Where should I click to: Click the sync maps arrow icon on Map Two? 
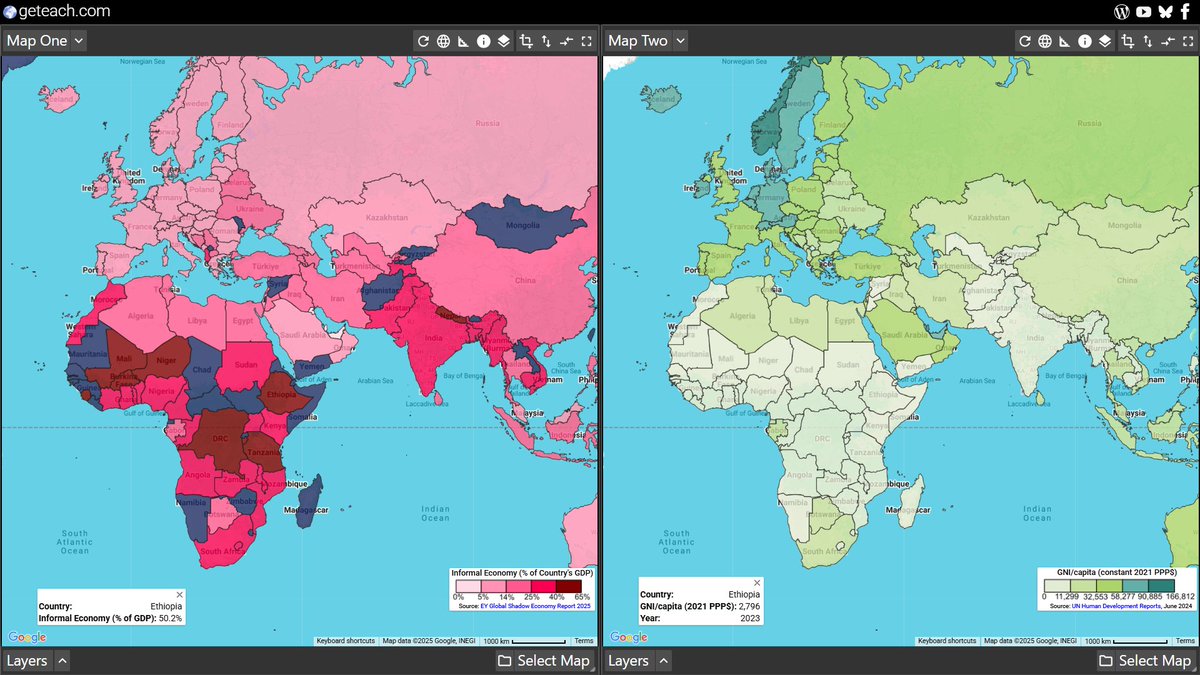click(1167, 41)
